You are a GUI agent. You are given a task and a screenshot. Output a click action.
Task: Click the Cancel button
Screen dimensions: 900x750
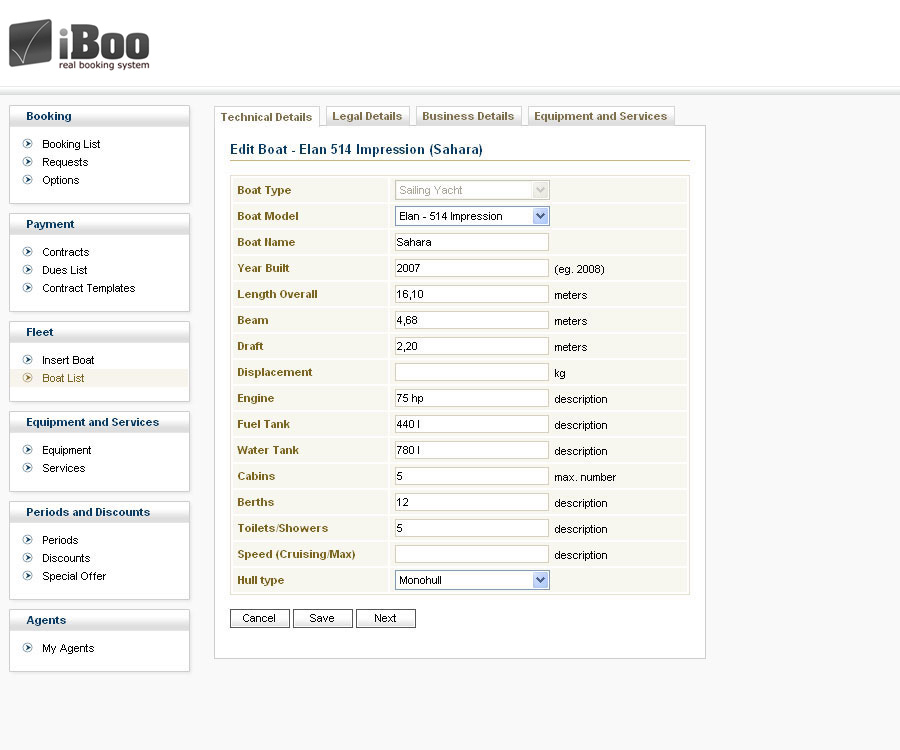259,618
